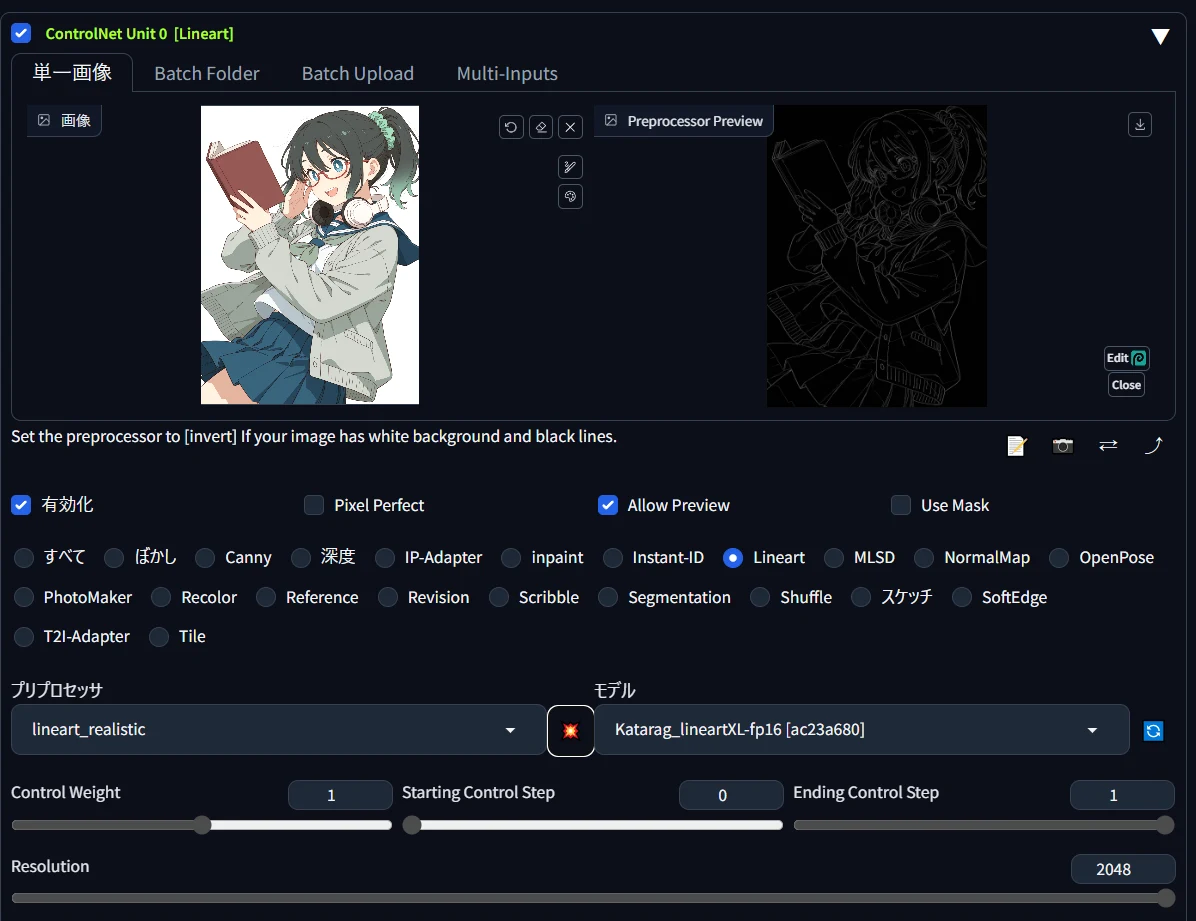Toggle the ControlNet Unit 0 header checkbox
1196x921 pixels.
point(21,34)
